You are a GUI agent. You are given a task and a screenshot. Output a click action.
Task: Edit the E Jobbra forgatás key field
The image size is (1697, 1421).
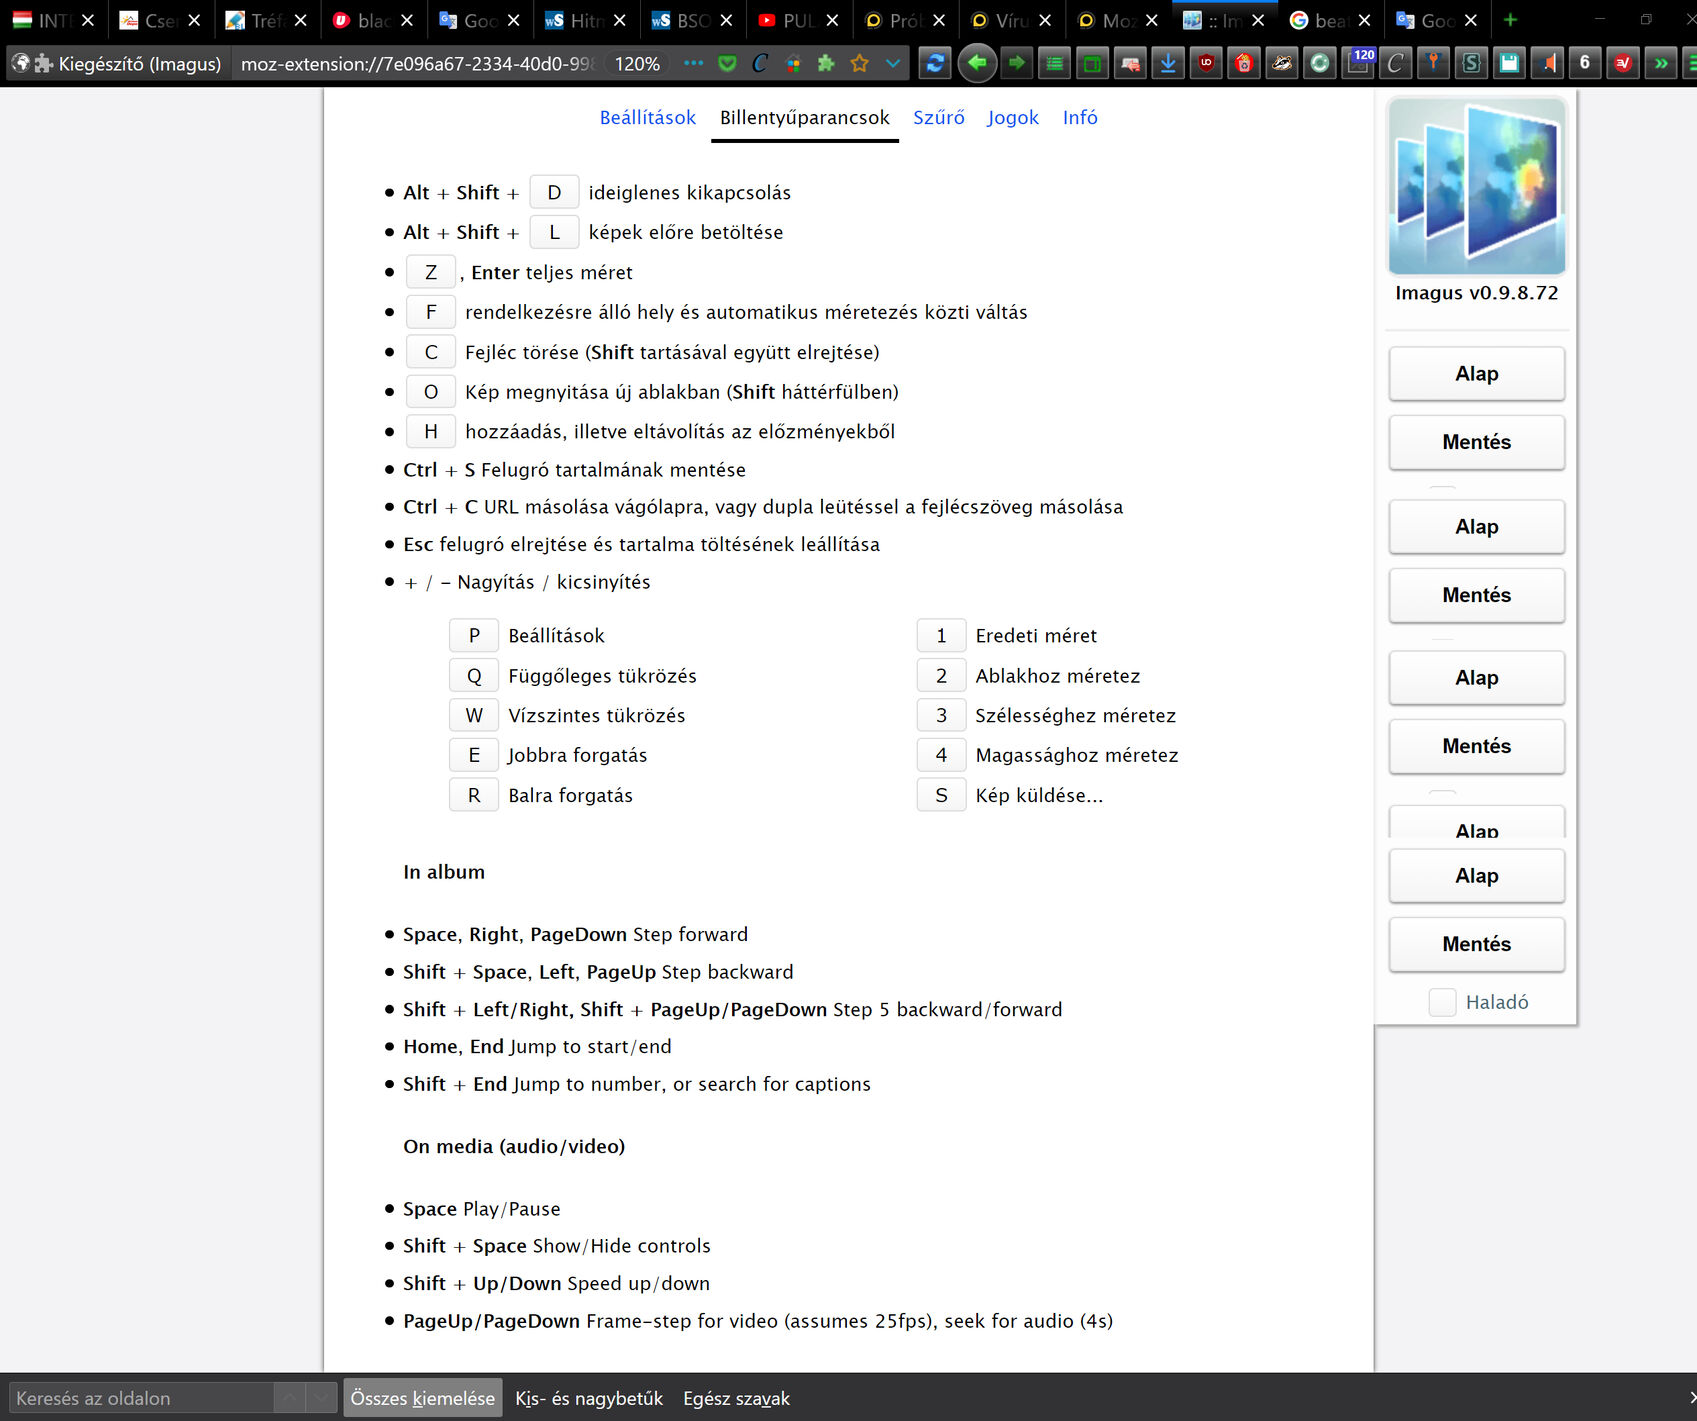click(474, 755)
